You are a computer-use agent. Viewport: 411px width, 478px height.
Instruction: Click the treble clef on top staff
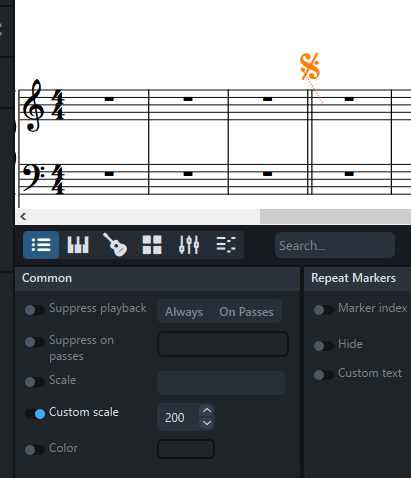(x=33, y=106)
